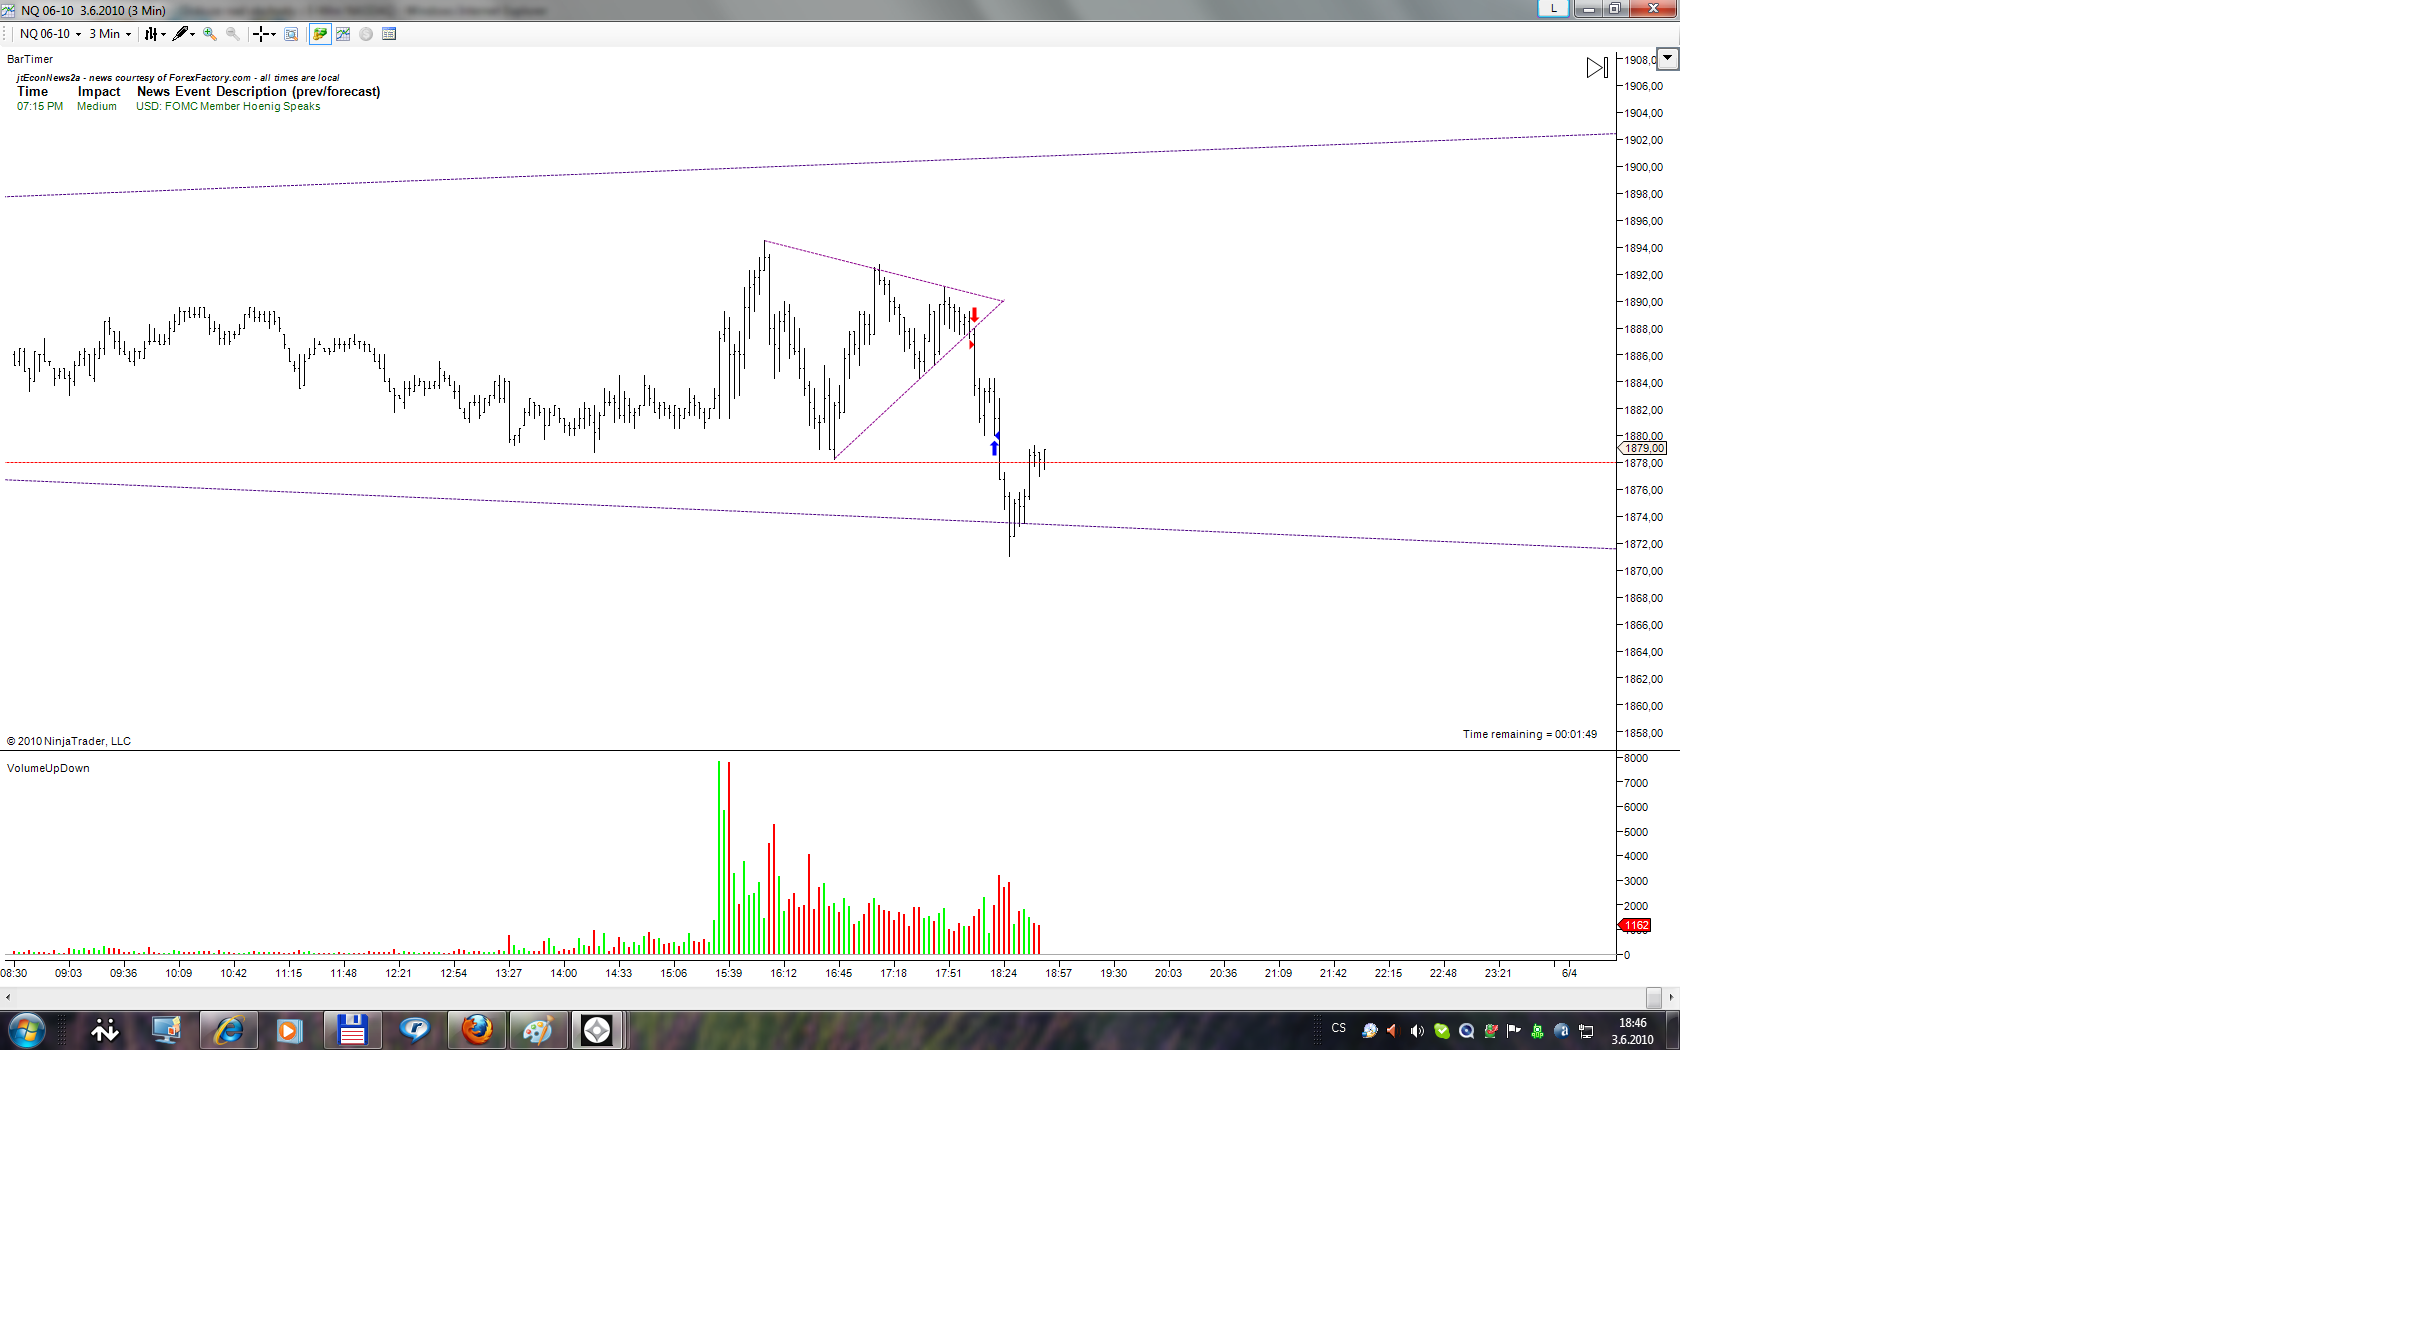2434x1320 pixels.
Task: Click the indicators line-chart icon
Action: click(x=343, y=34)
